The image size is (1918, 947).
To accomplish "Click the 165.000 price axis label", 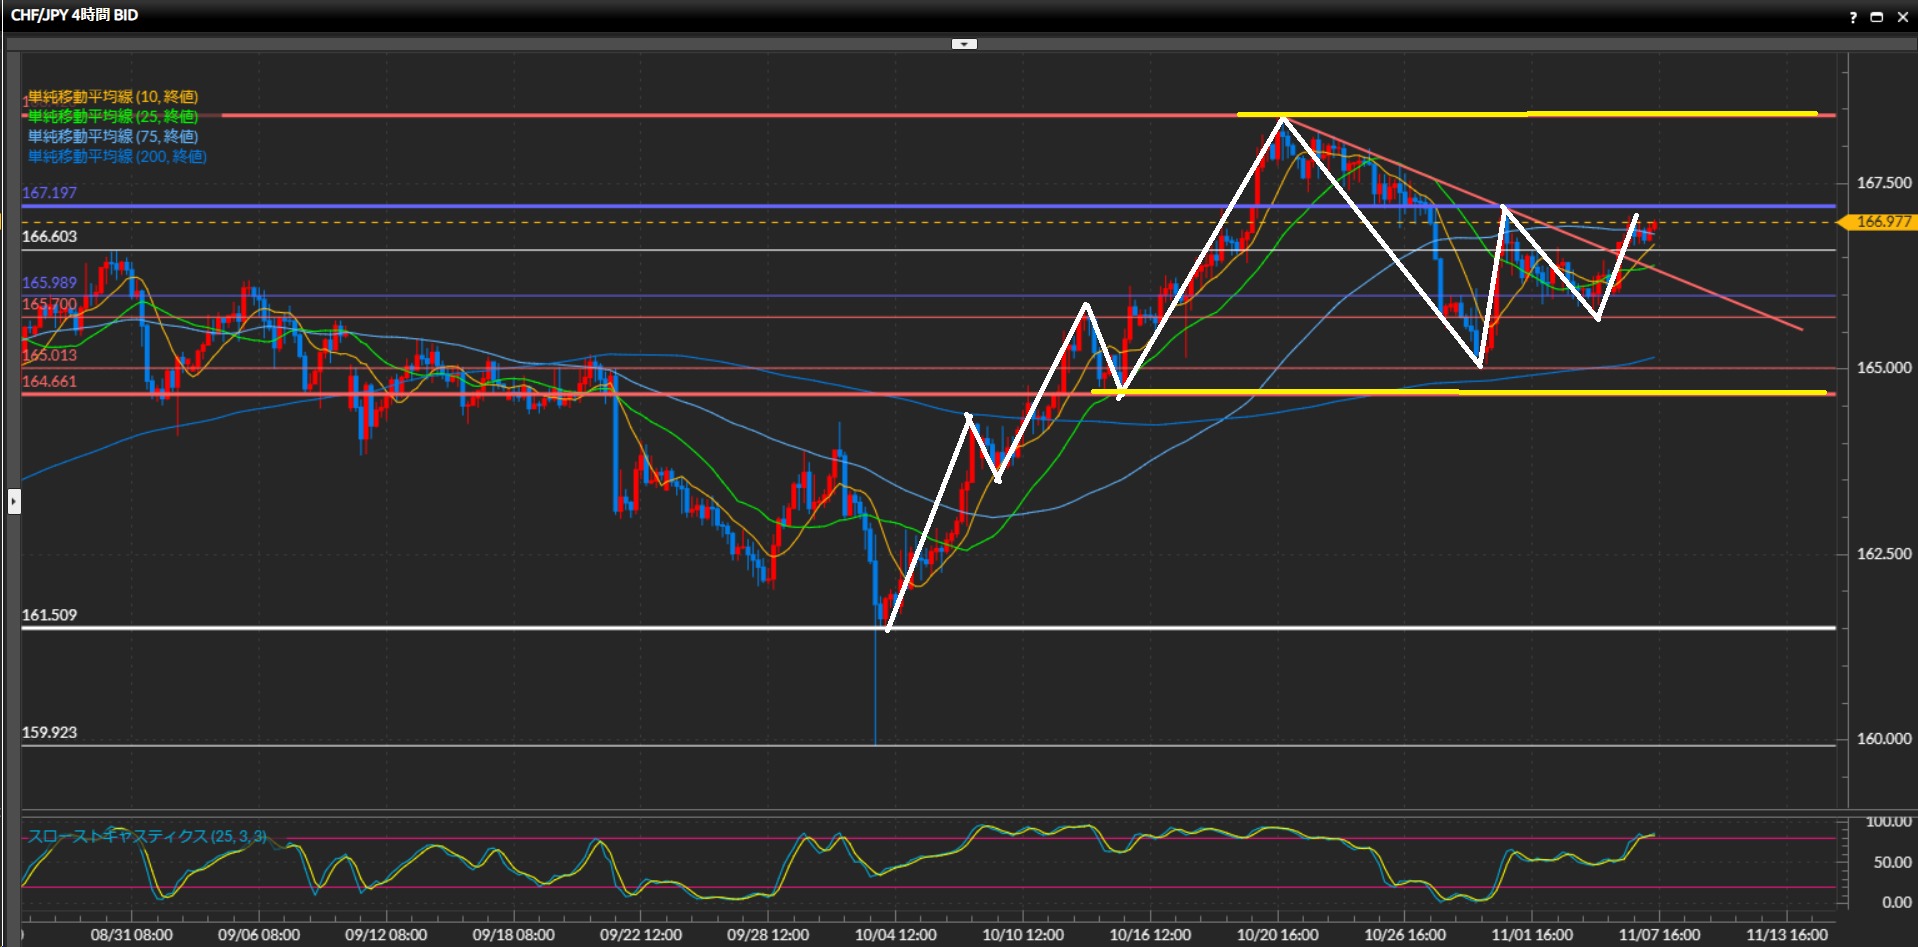I will (x=1883, y=368).
